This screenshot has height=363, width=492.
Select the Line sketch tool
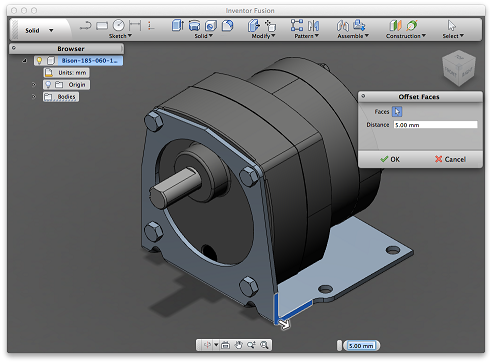pos(85,26)
